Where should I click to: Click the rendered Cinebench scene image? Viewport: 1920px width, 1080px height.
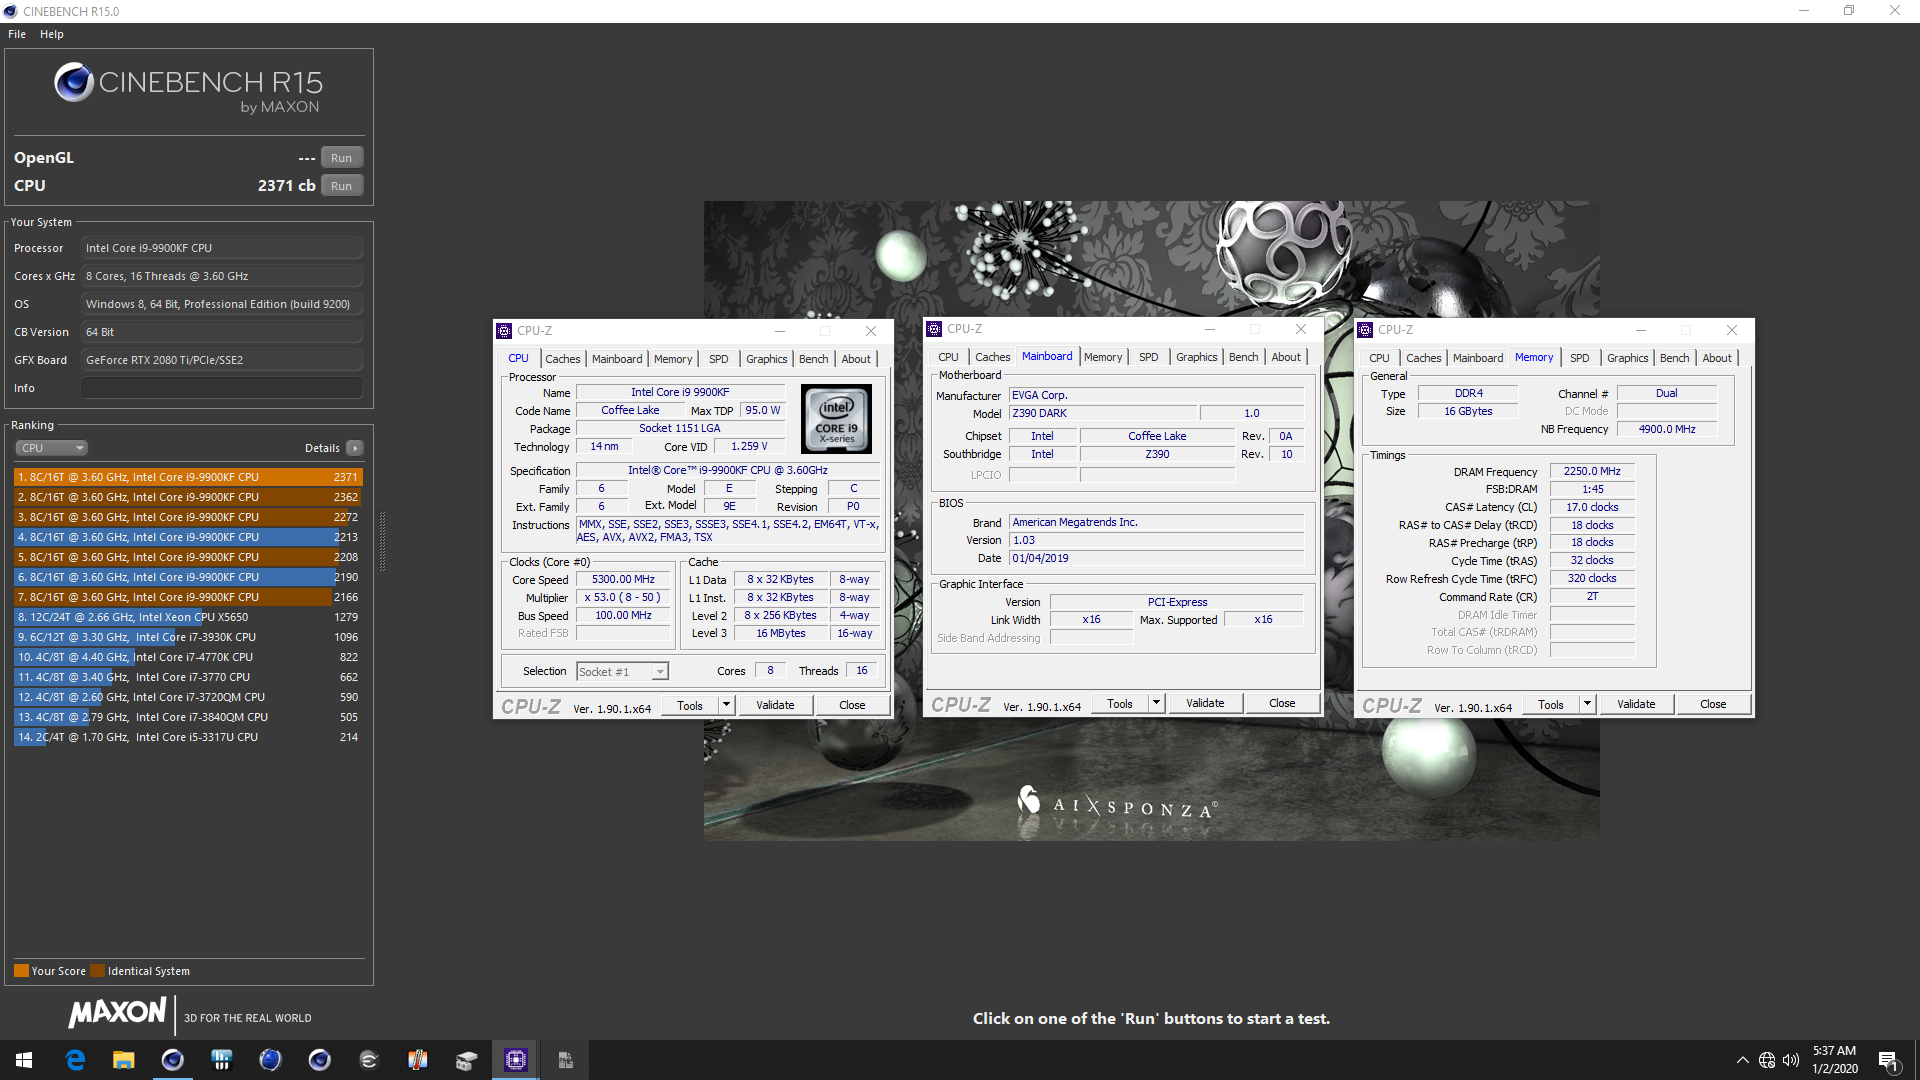pos(1151,521)
